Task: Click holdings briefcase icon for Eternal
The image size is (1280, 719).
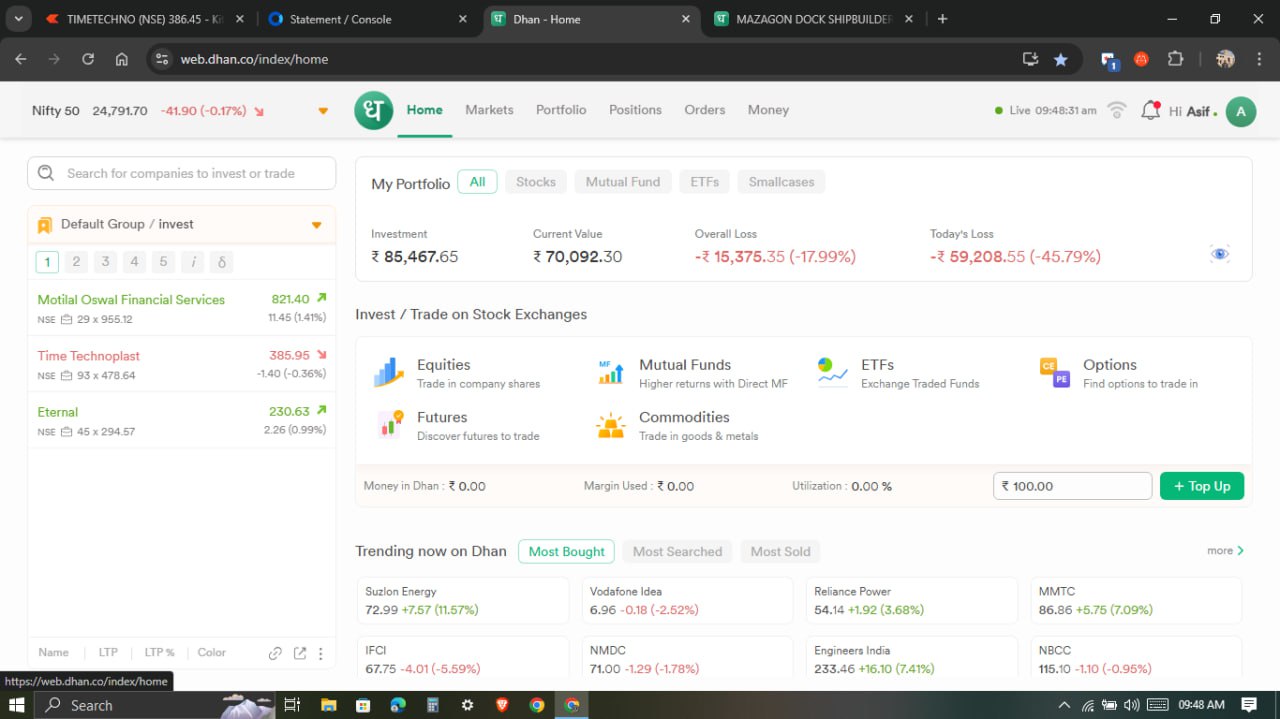Action: pos(67,432)
